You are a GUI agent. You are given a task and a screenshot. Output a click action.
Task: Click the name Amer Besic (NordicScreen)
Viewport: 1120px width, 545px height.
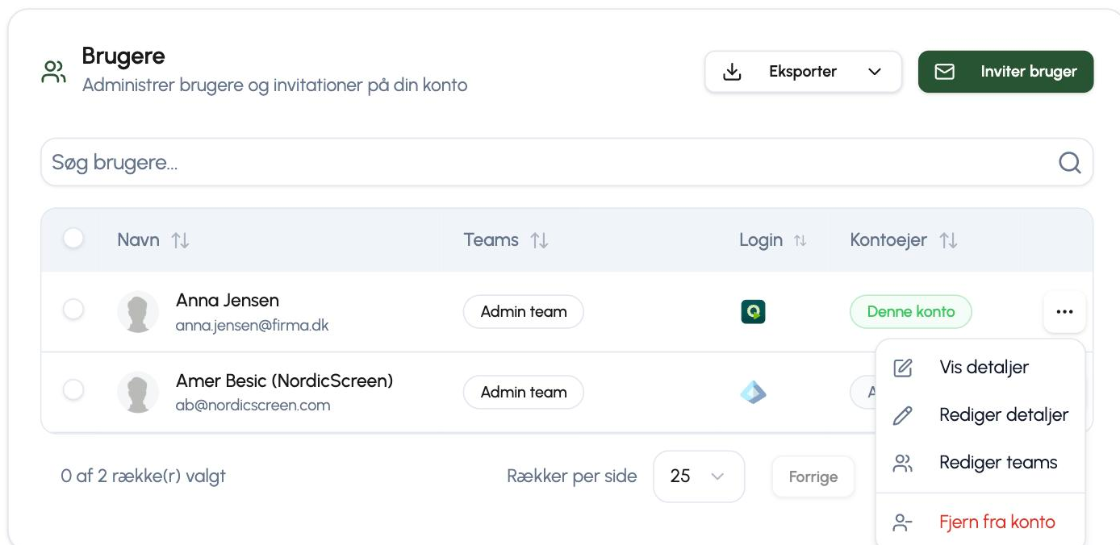[284, 381]
